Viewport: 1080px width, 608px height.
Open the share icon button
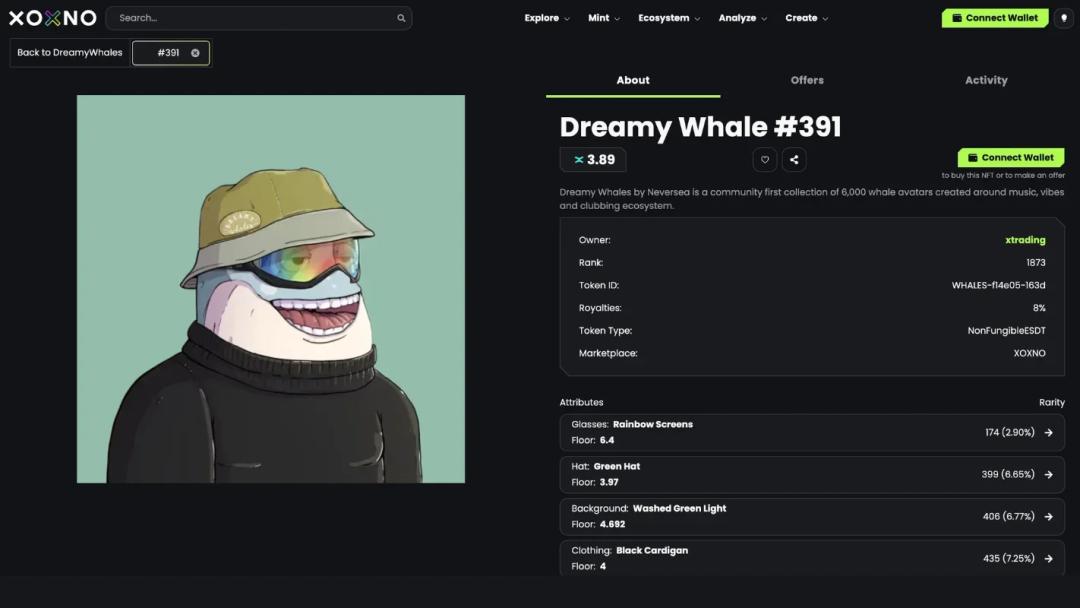(x=794, y=160)
